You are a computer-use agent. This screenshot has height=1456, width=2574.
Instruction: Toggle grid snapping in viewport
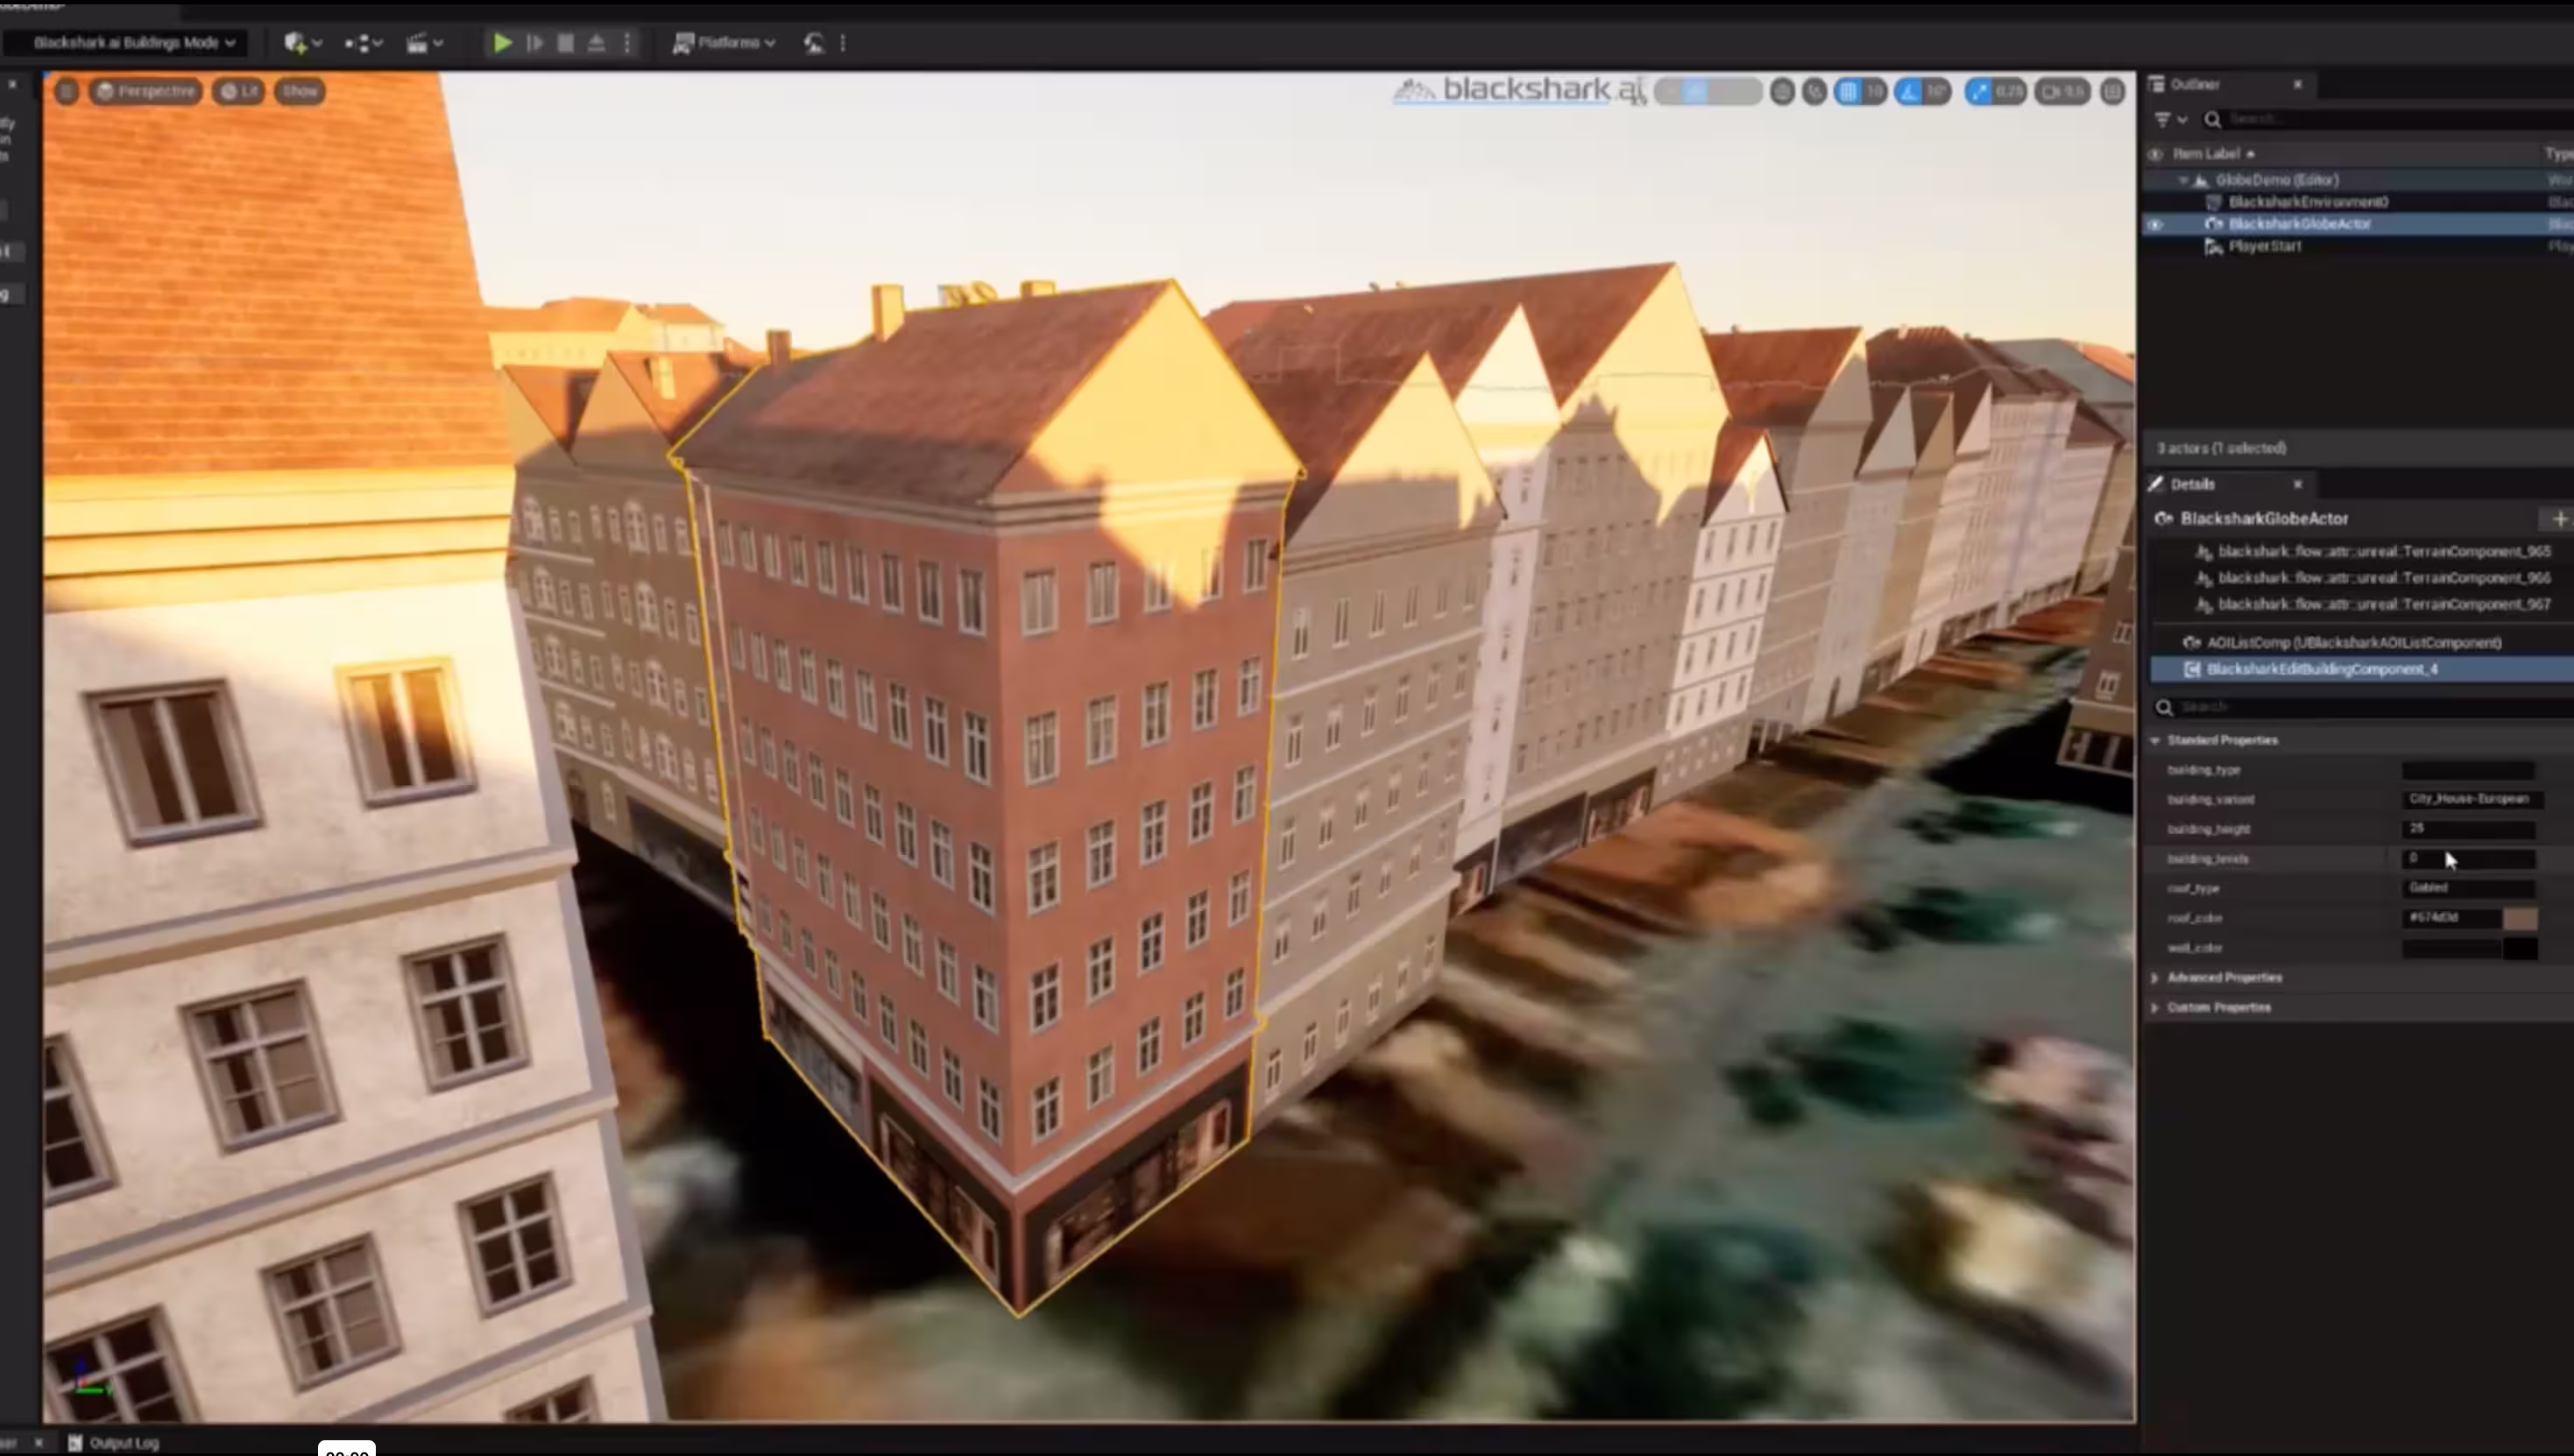1849,92
